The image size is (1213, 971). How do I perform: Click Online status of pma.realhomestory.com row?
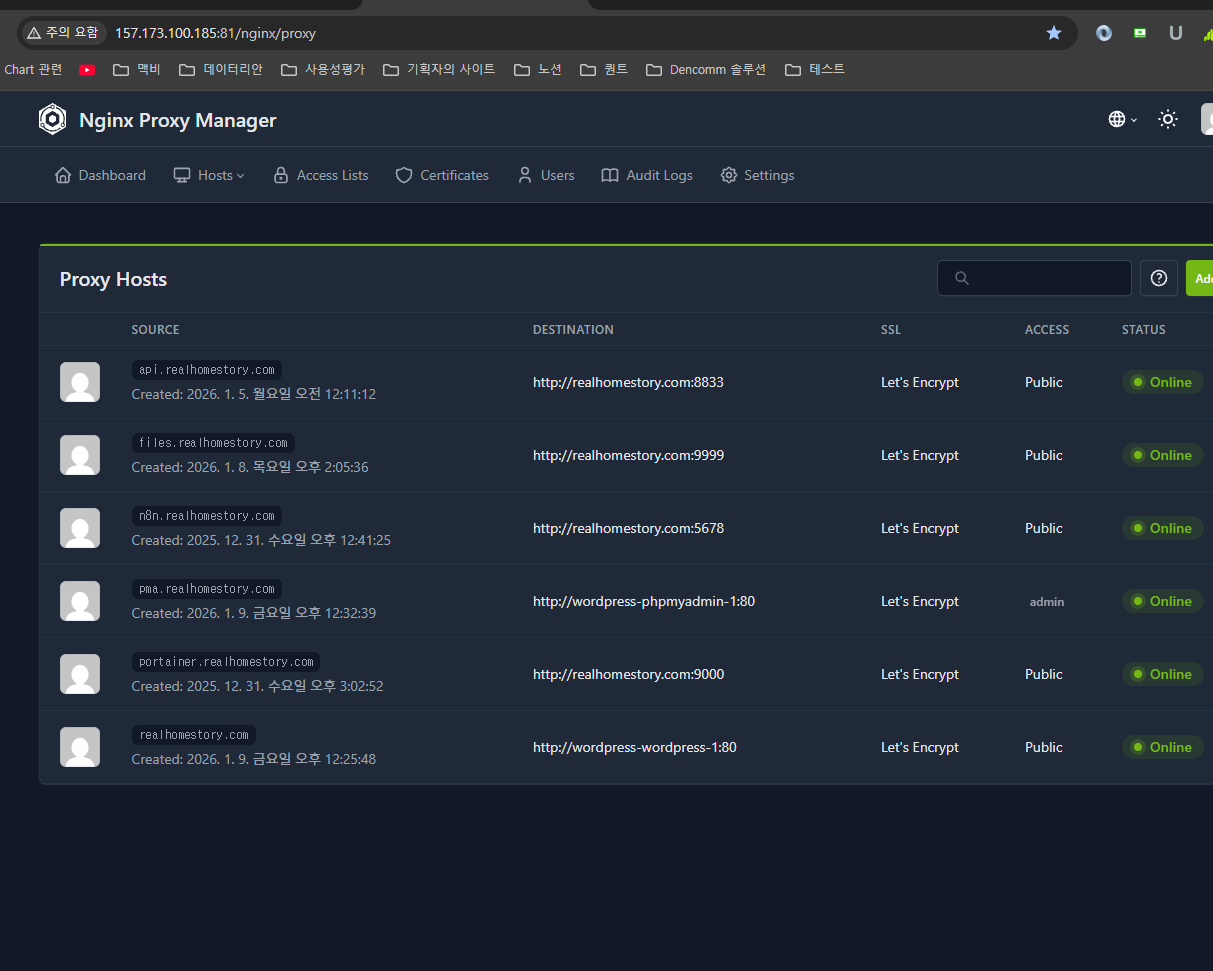pos(1162,601)
